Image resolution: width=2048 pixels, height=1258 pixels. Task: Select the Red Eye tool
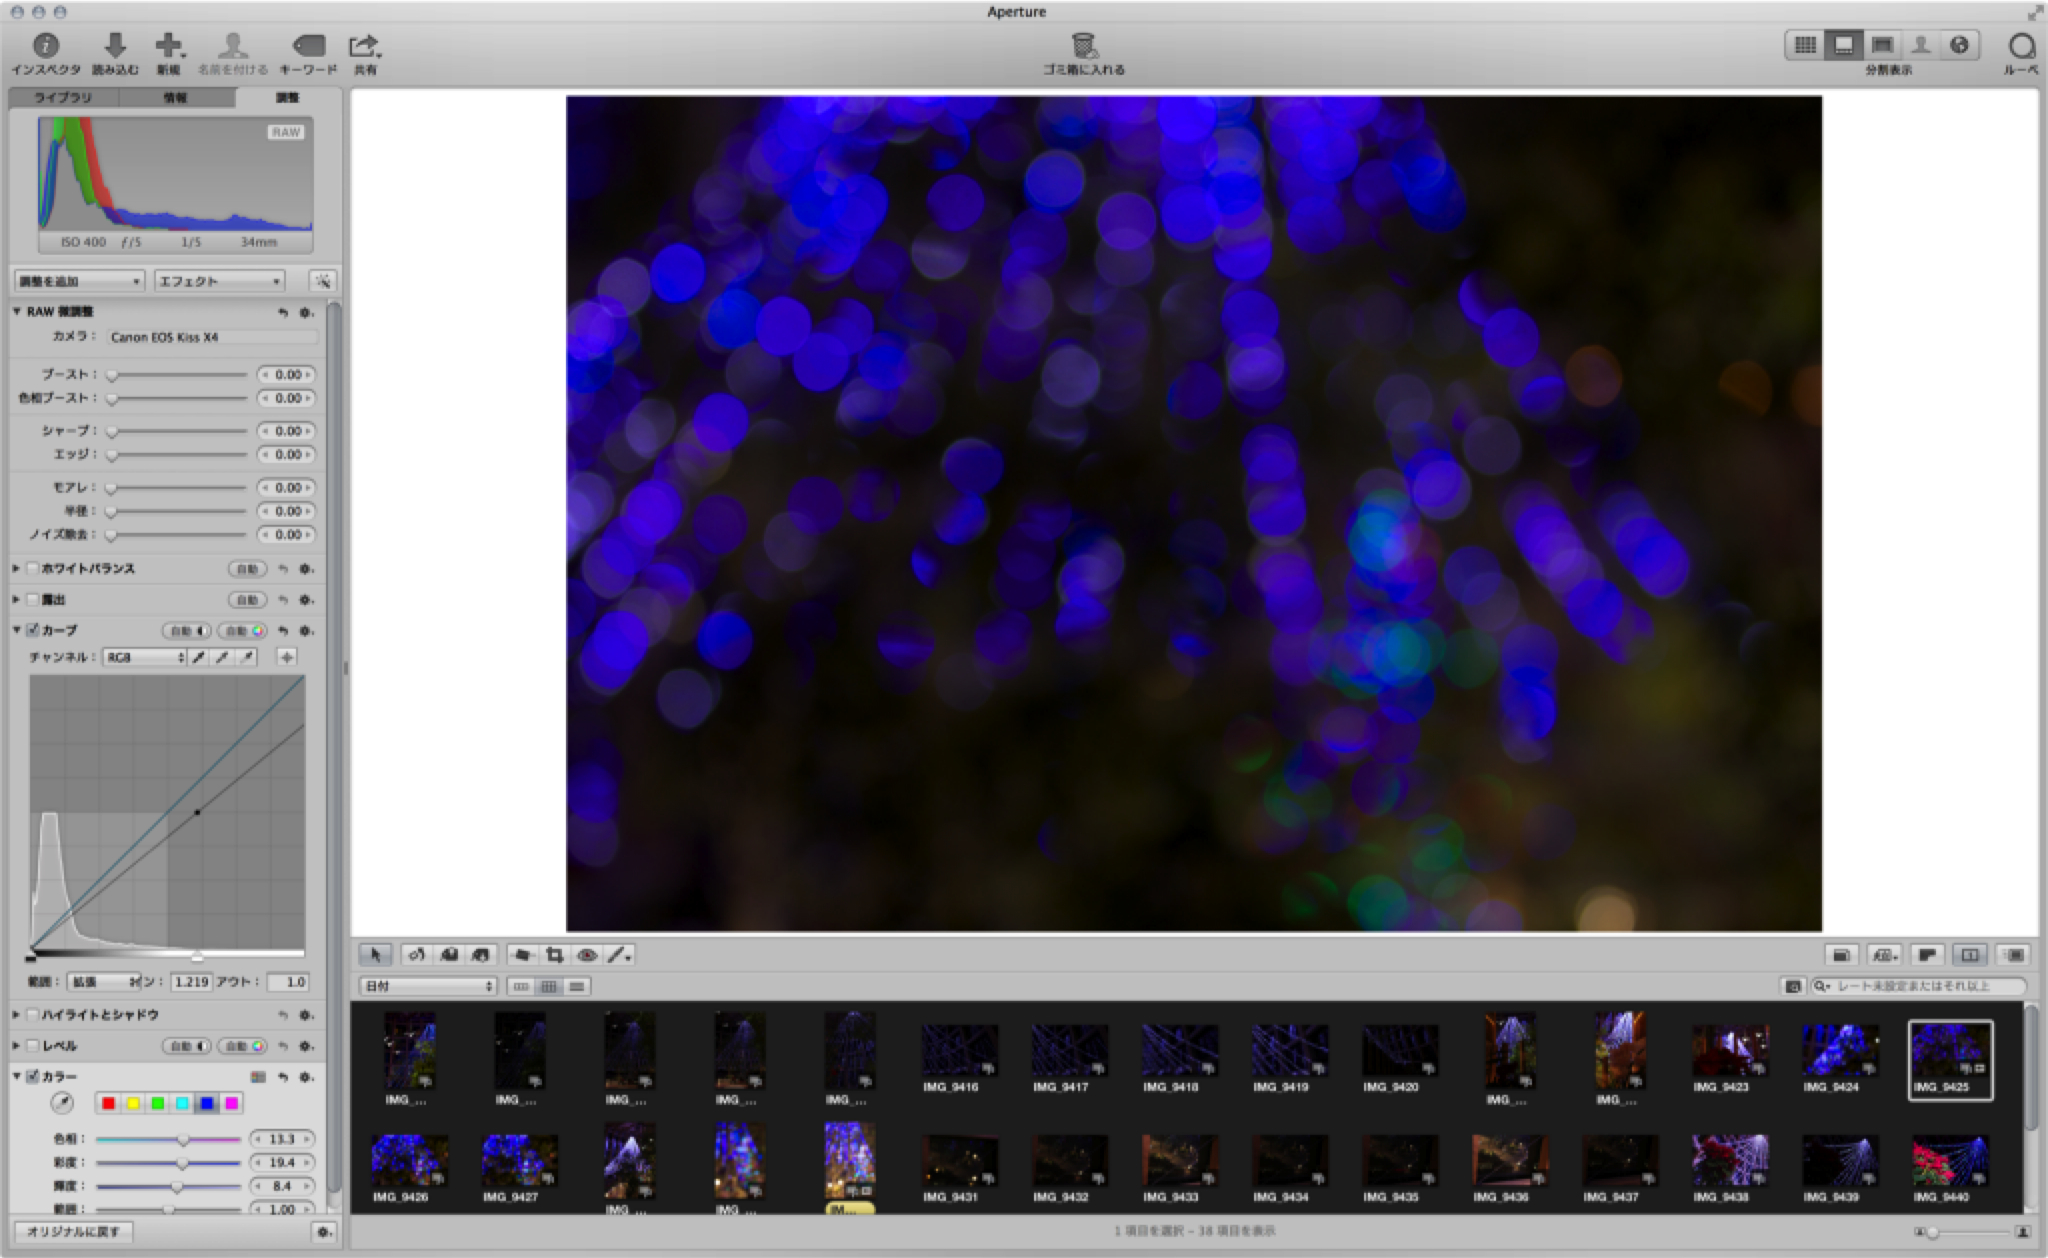[587, 955]
